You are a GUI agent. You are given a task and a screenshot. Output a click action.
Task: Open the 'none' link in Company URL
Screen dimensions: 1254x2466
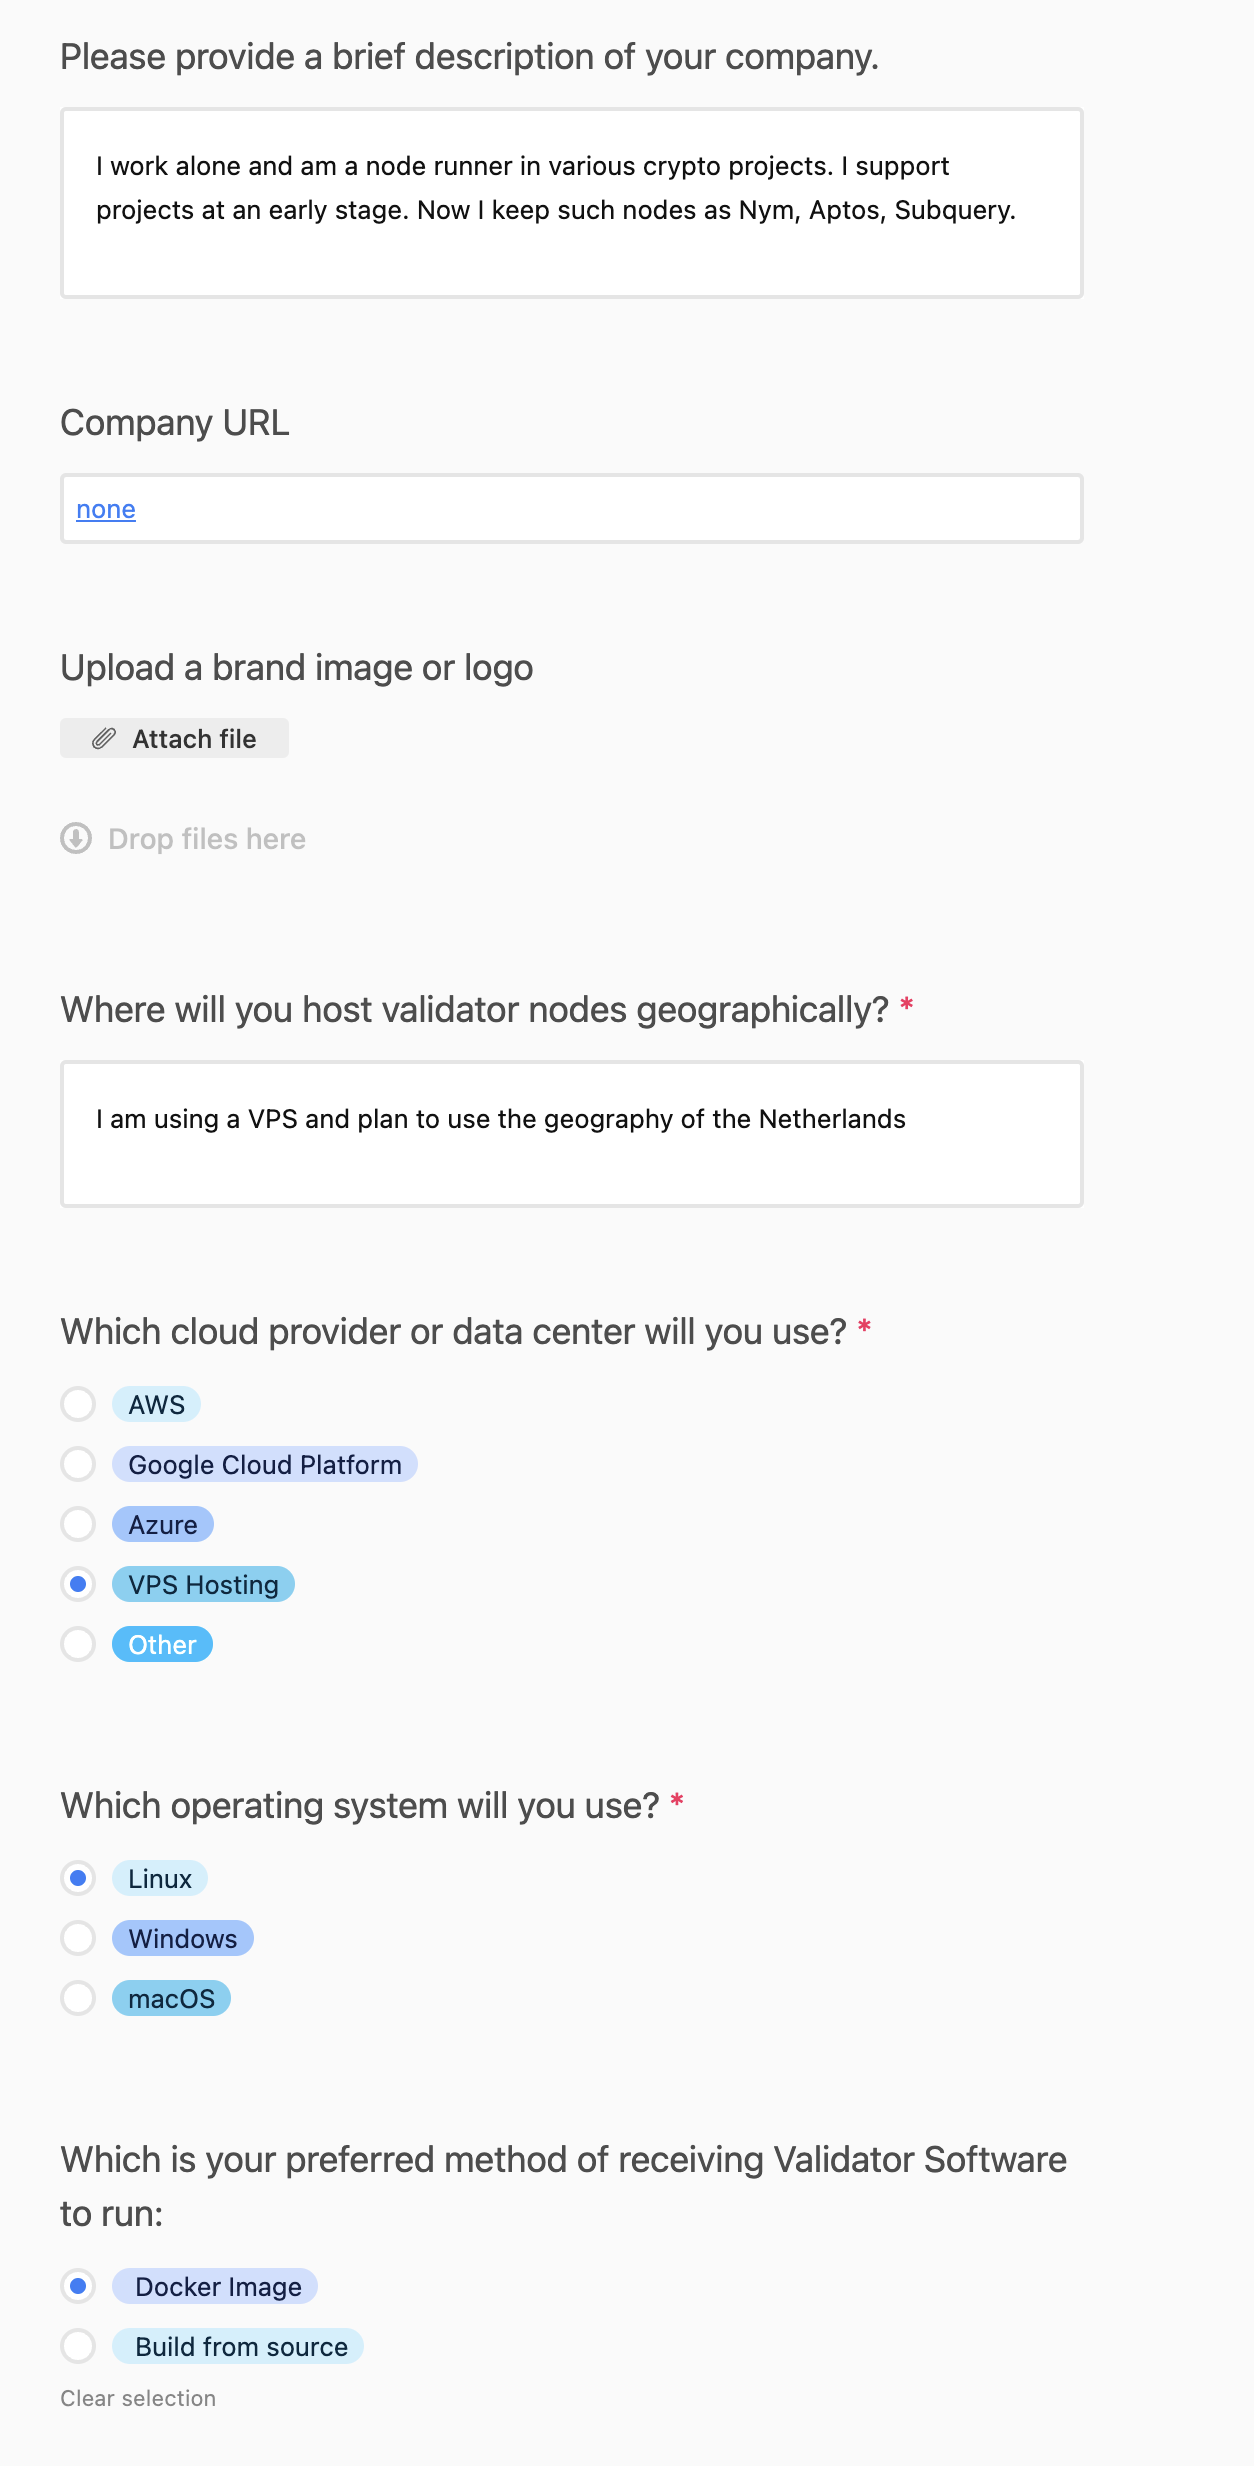coord(106,509)
